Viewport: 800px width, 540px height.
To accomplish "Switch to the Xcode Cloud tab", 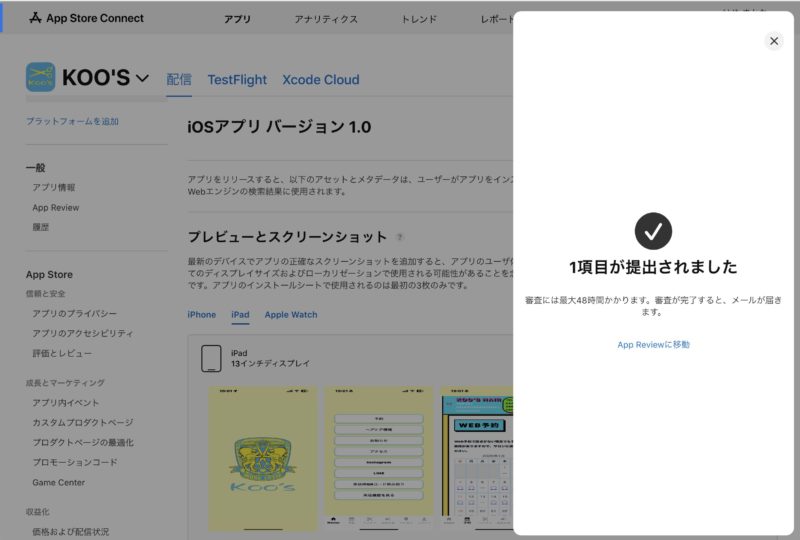I will pos(320,80).
